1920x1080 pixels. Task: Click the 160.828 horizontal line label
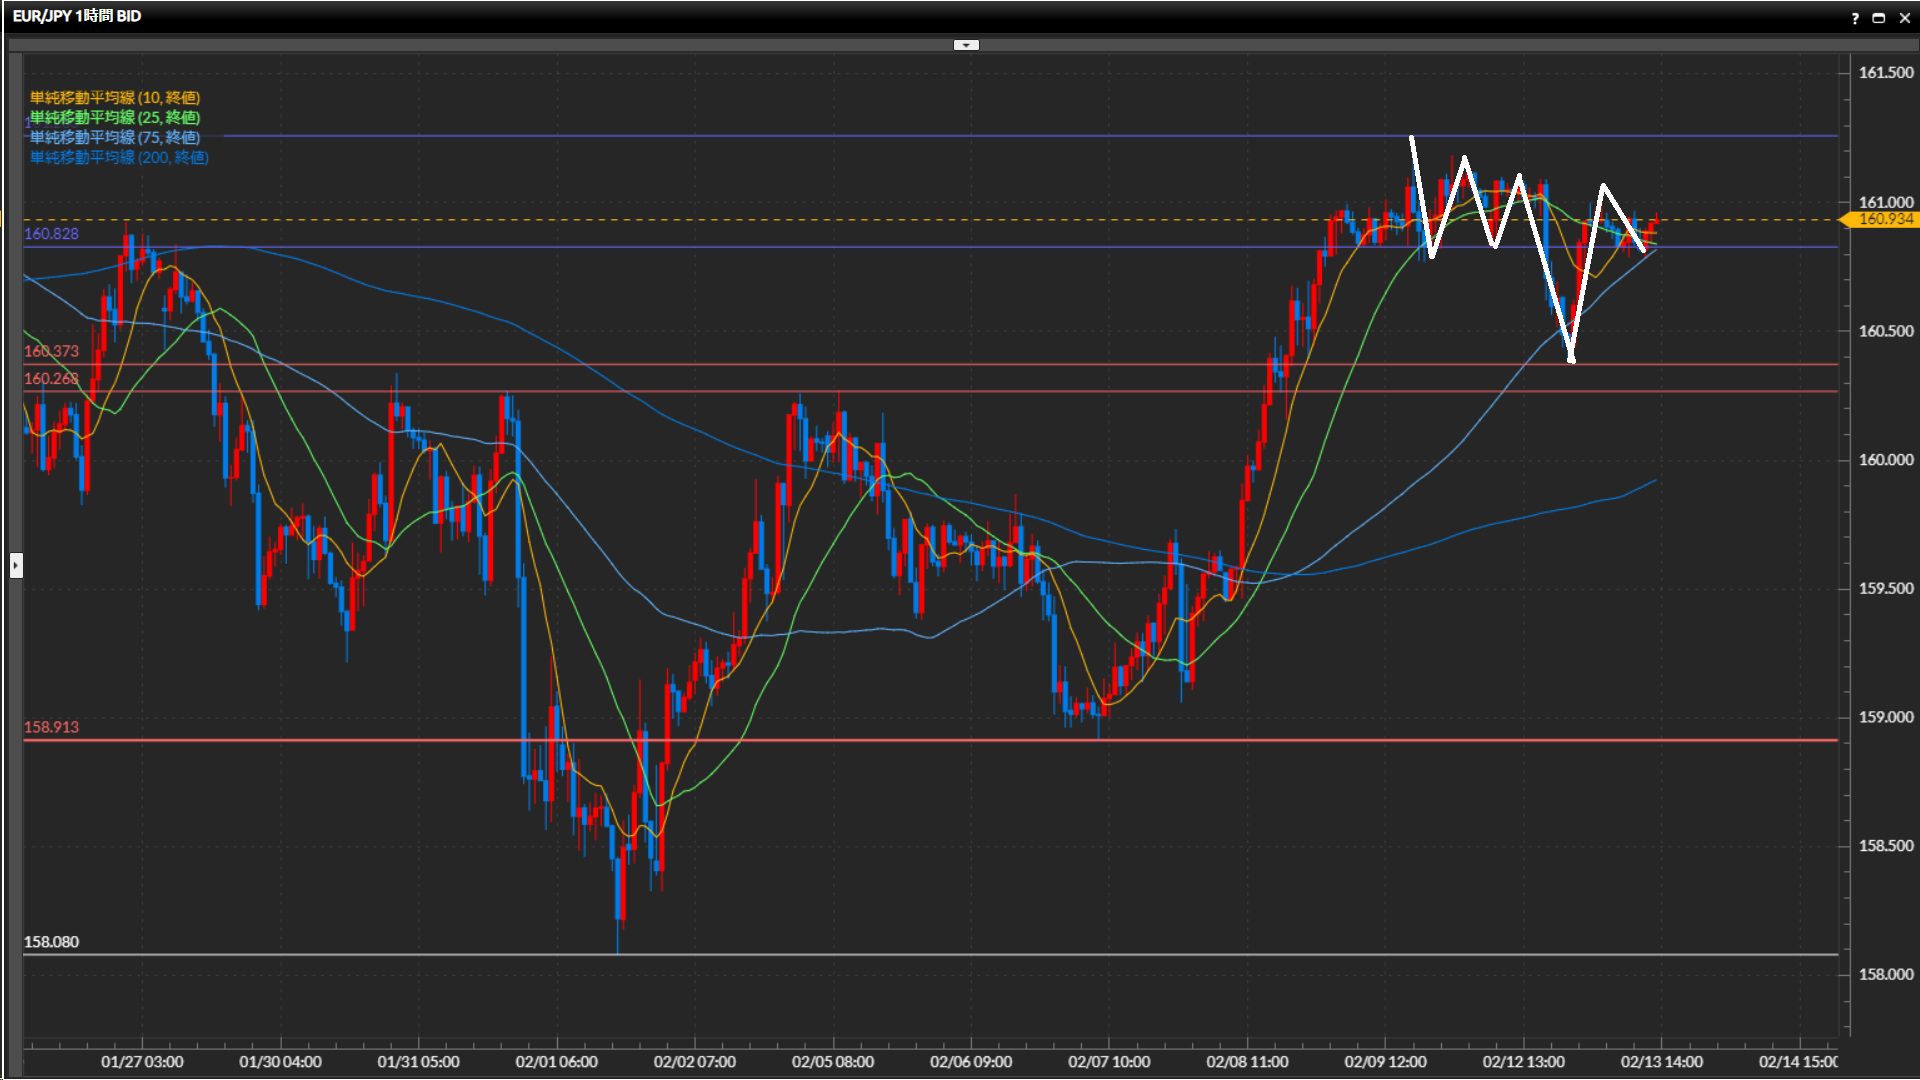51,233
